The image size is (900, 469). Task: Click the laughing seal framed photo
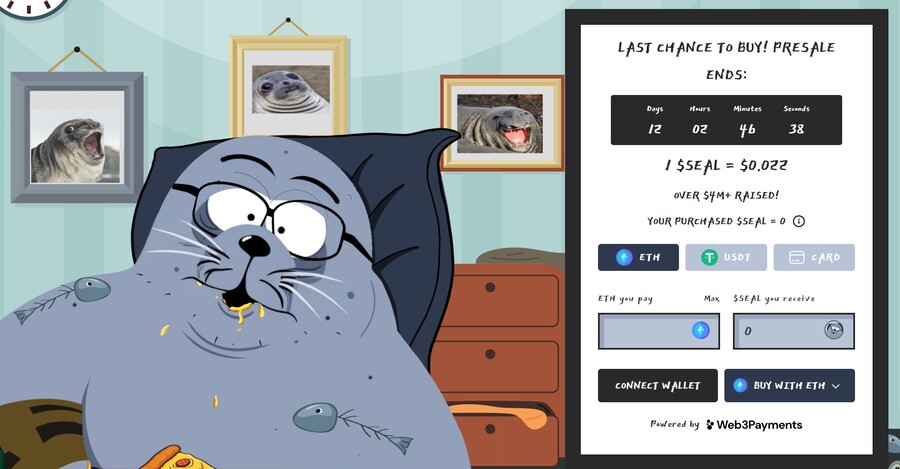(501, 123)
